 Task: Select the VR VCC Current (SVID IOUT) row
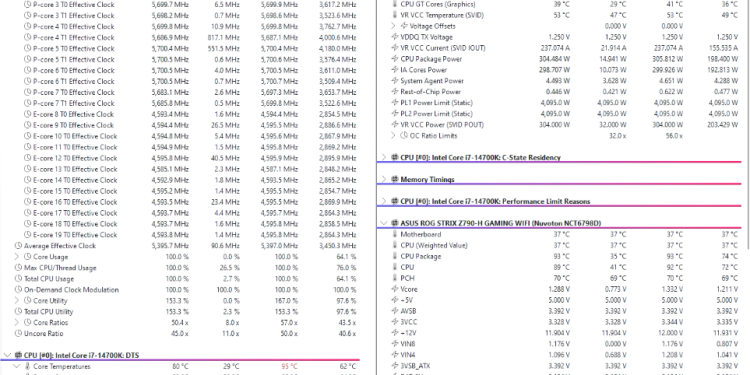563,48
